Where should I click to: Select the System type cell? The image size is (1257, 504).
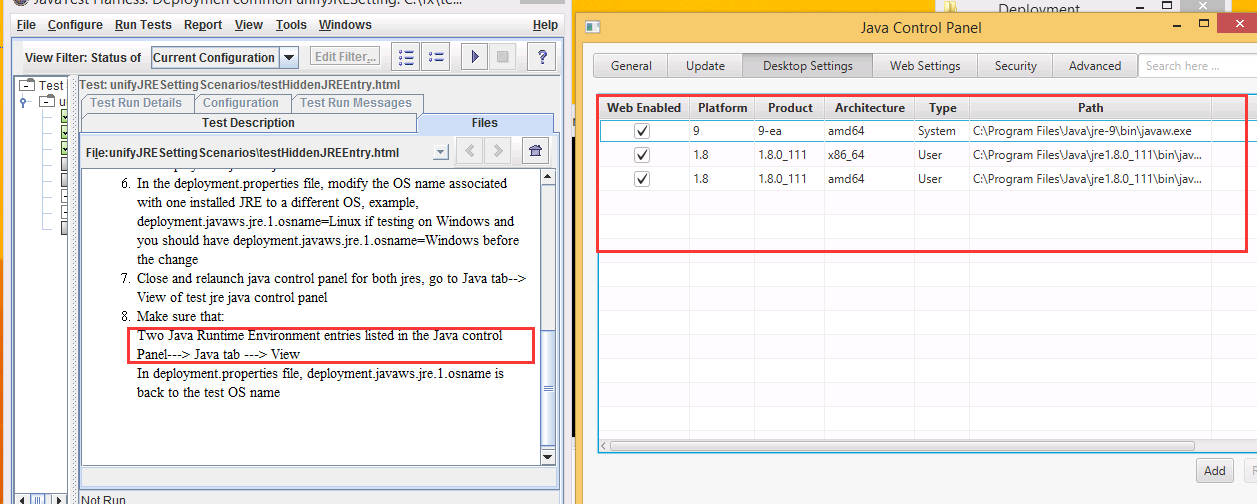pyautogui.click(x=942, y=131)
